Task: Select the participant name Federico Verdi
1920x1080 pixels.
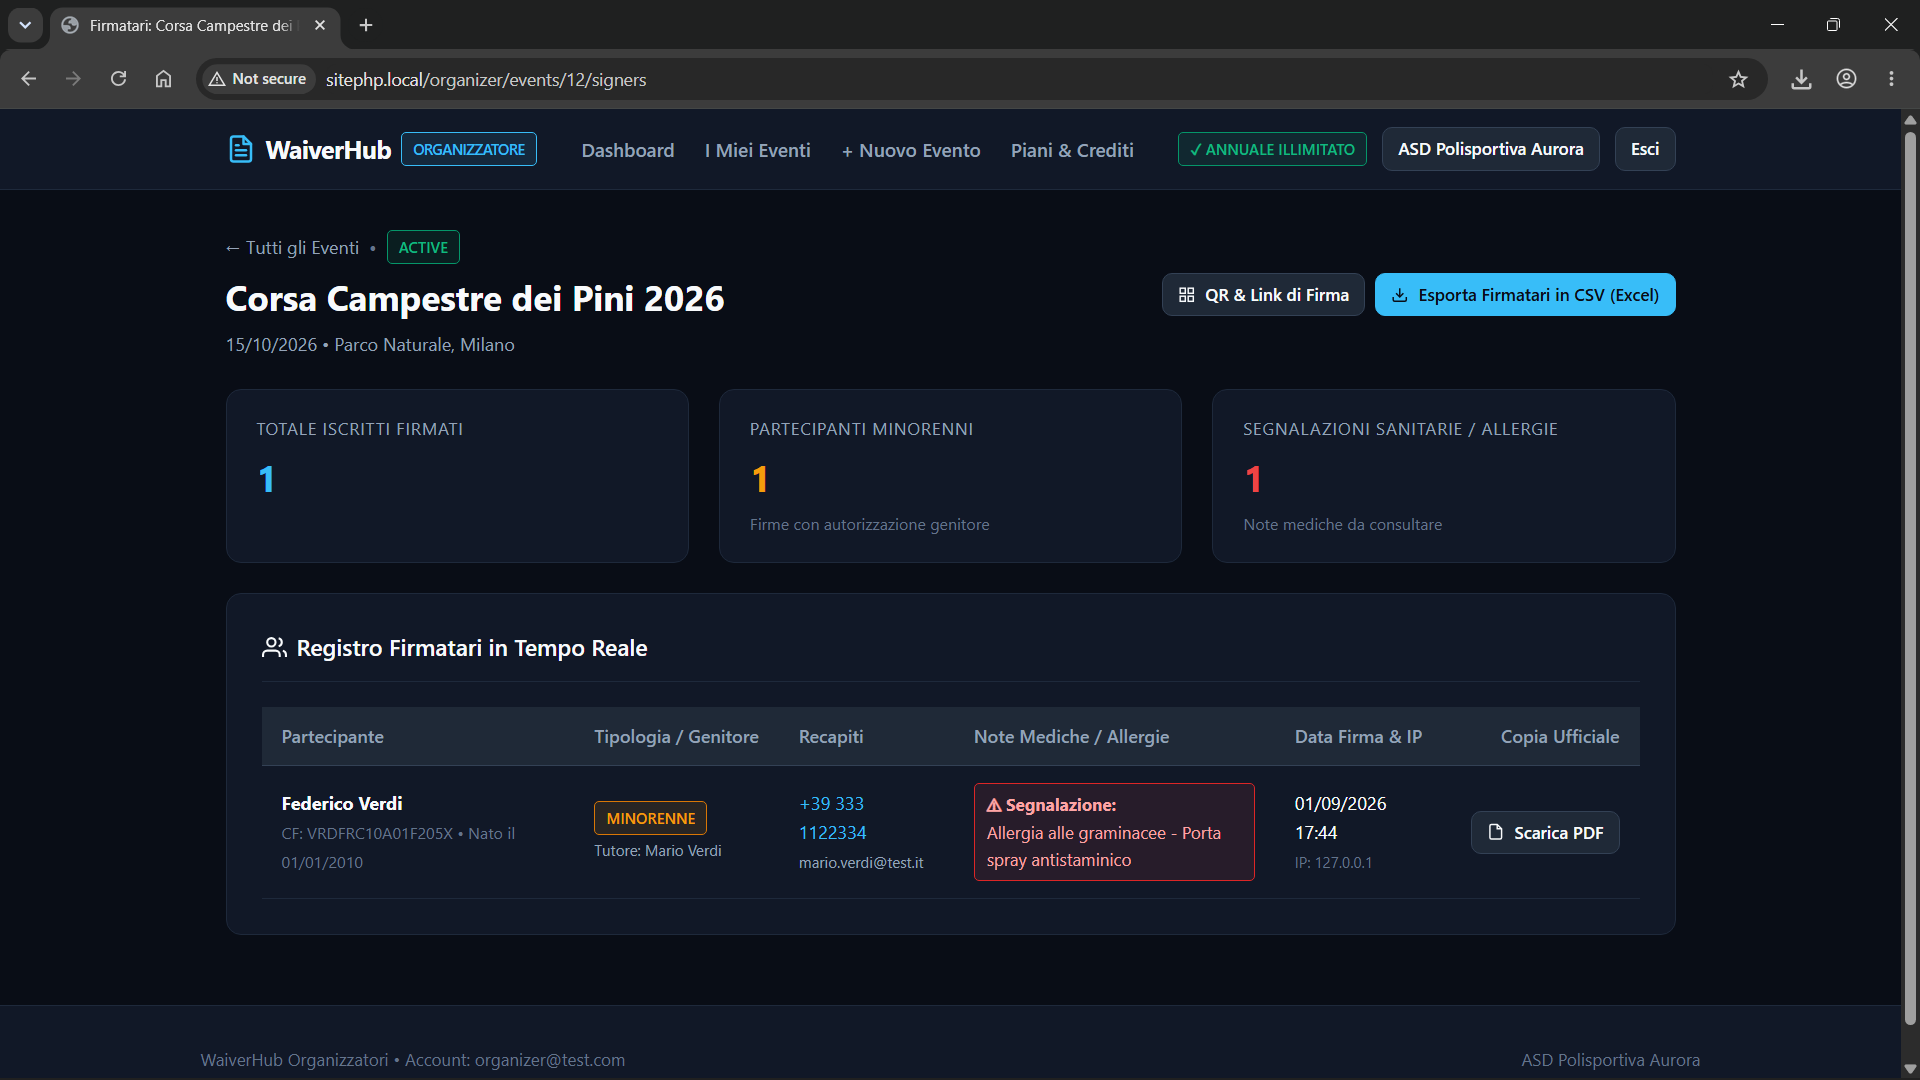Action: 342,804
